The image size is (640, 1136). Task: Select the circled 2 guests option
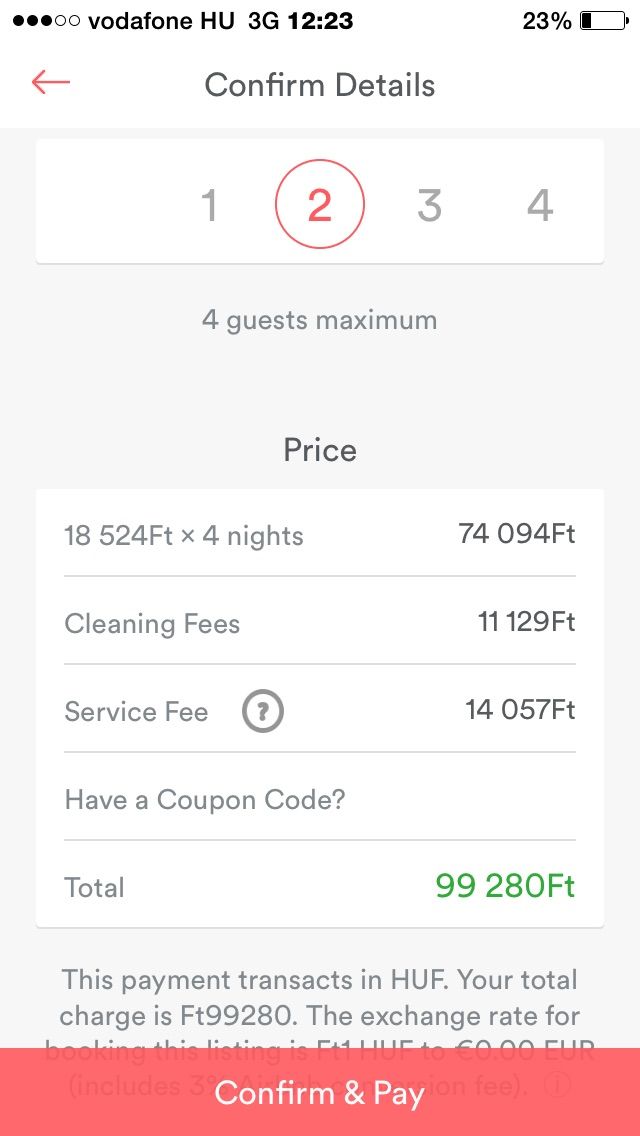[x=320, y=206]
